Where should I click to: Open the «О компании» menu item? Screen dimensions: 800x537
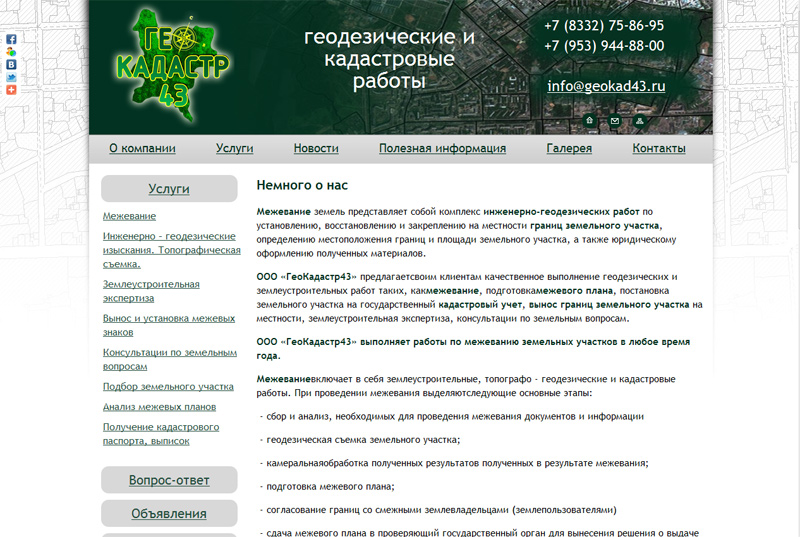[142, 149]
